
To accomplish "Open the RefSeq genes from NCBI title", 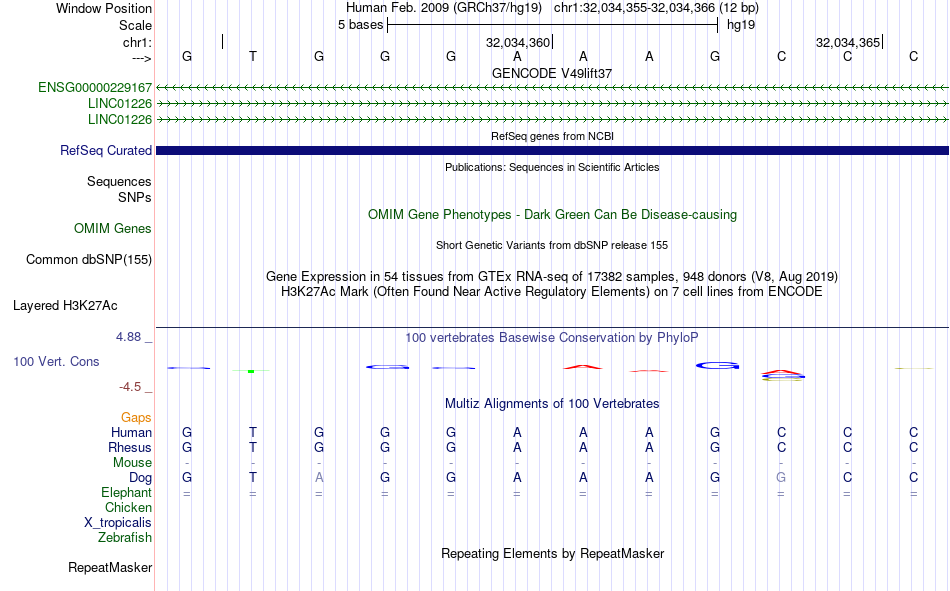I will tap(552, 136).
